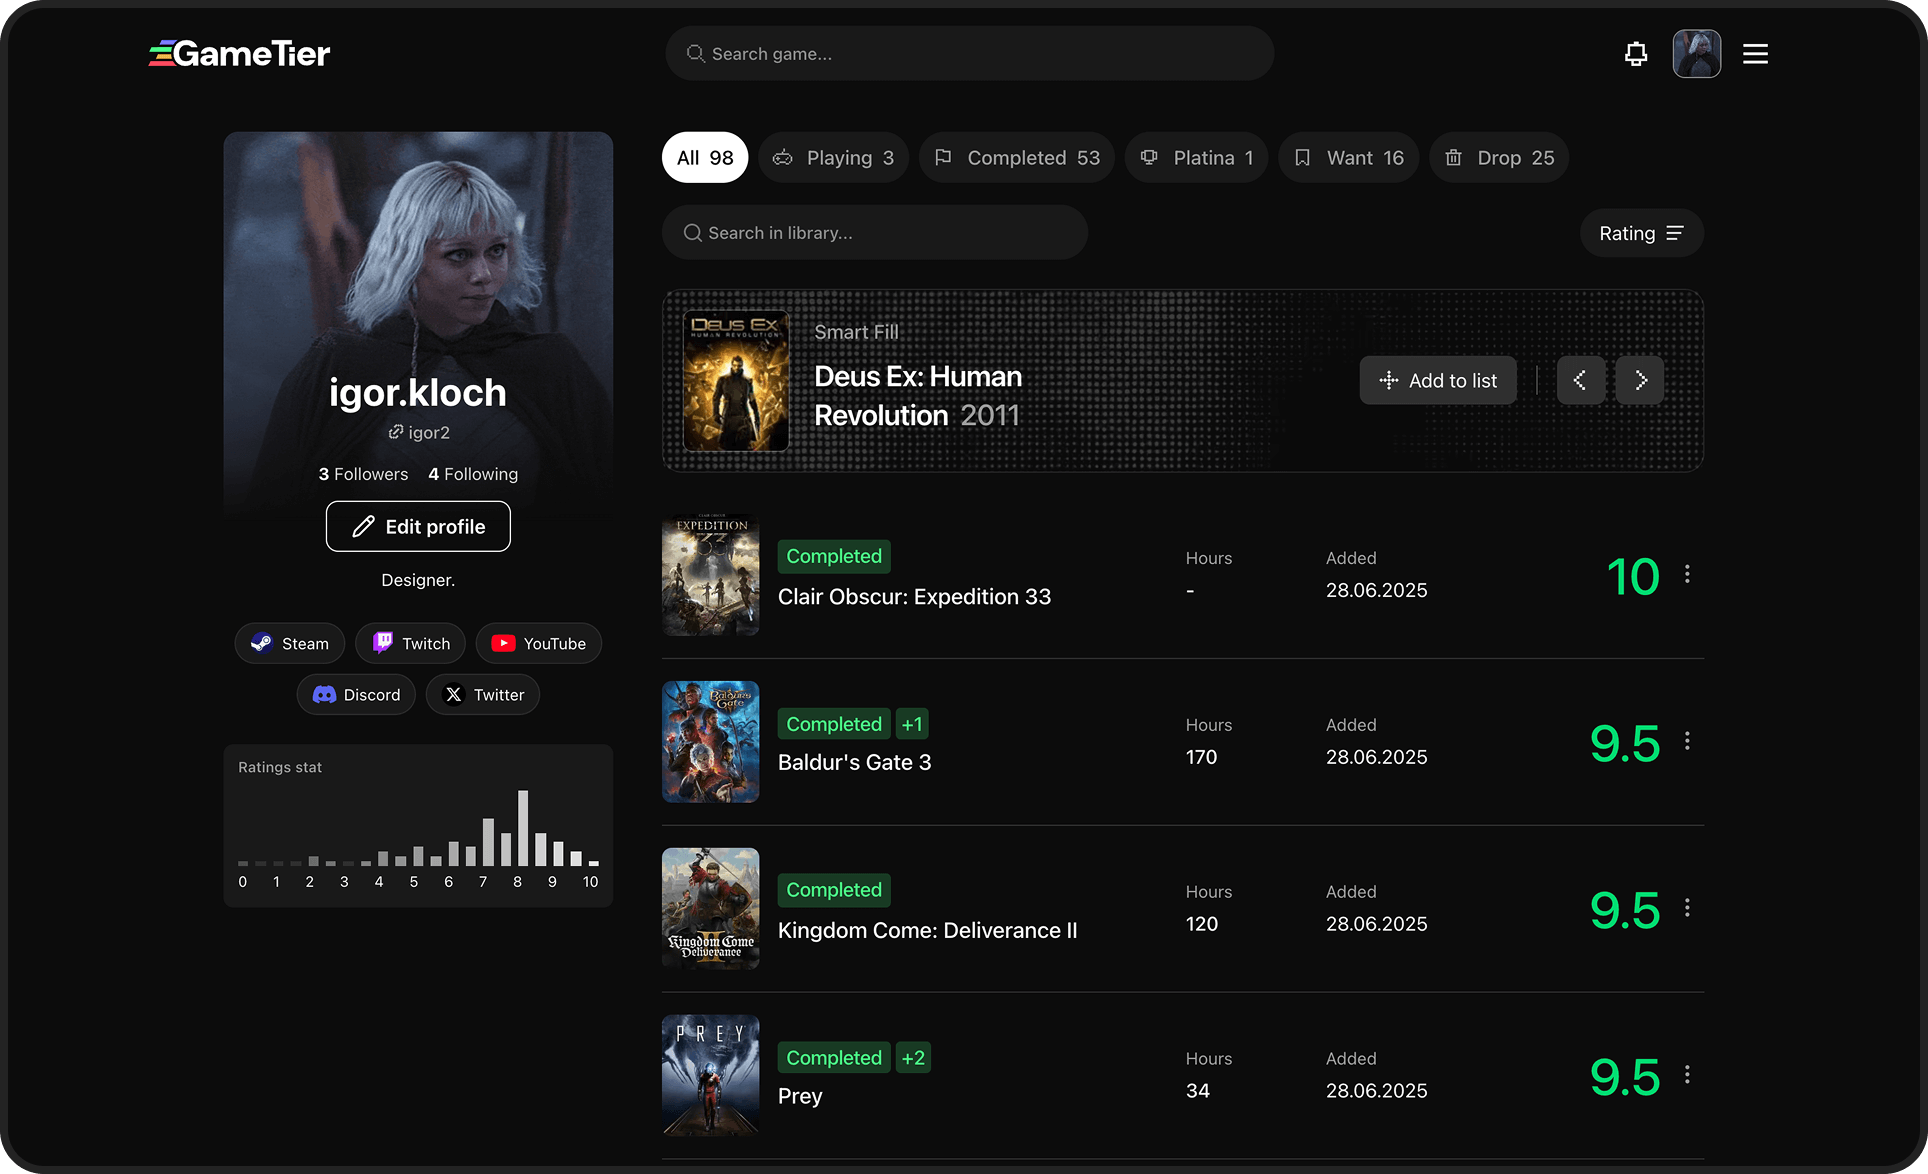Open the Discord link
The width and height of the screenshot is (1928, 1174).
click(356, 694)
